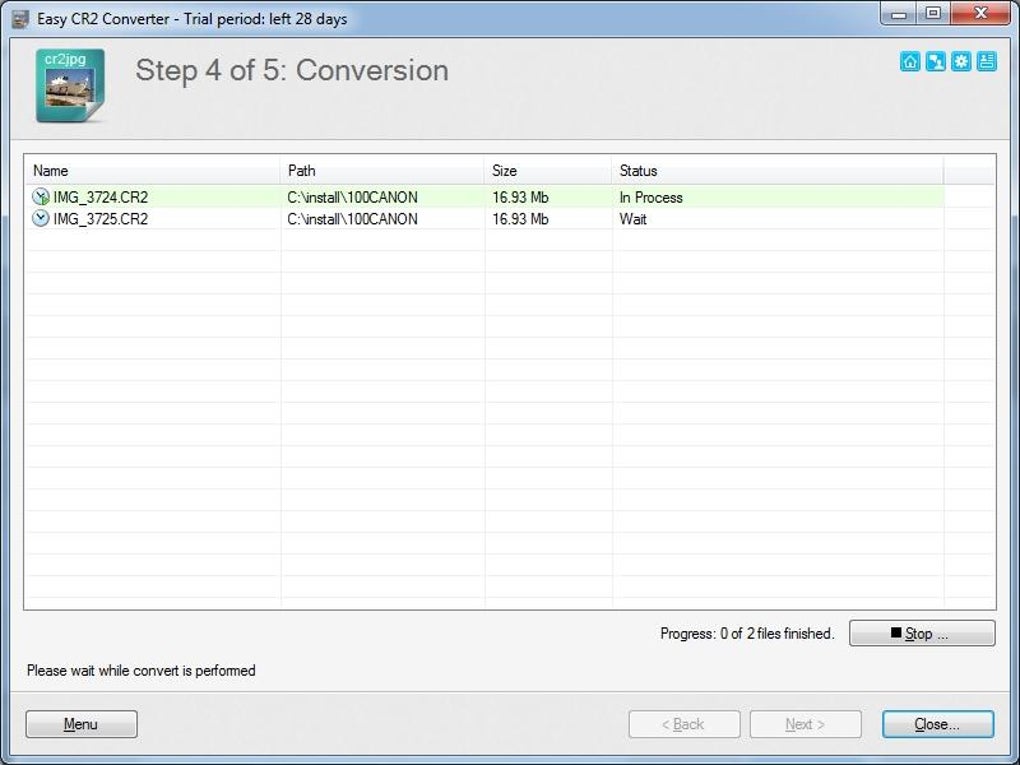Click the disabled Next button
The image size is (1020, 765).
(x=805, y=724)
